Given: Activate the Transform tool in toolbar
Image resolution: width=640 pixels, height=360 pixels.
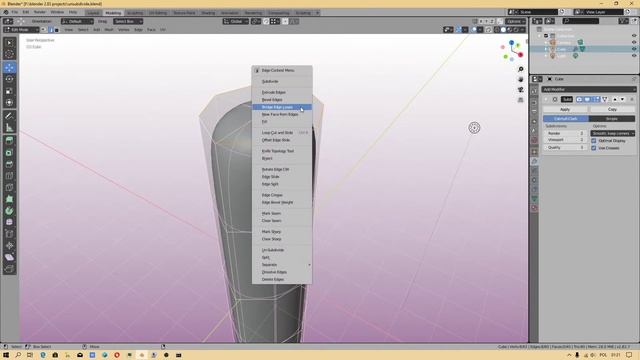Looking at the screenshot, I should (9, 103).
